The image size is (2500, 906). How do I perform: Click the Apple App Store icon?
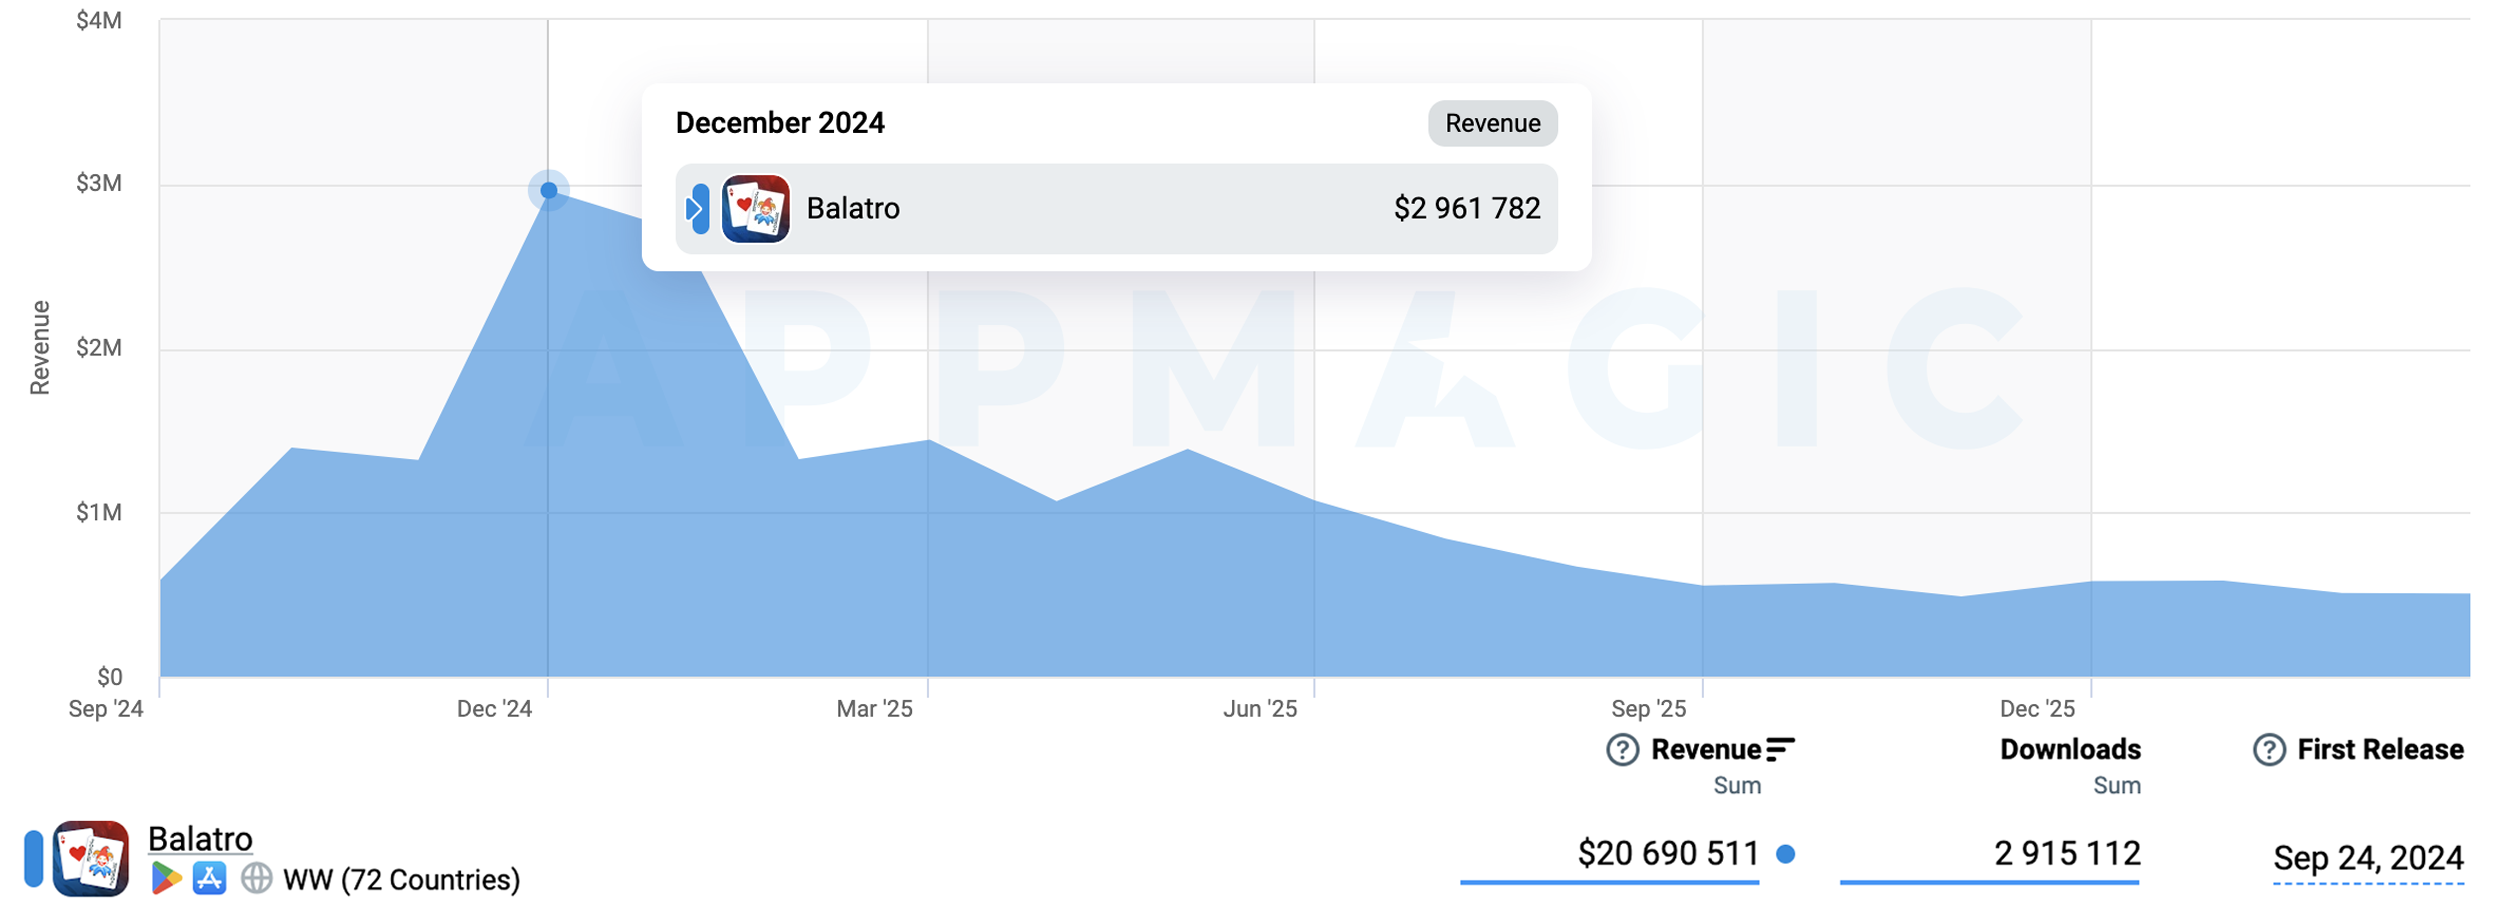[x=209, y=878]
